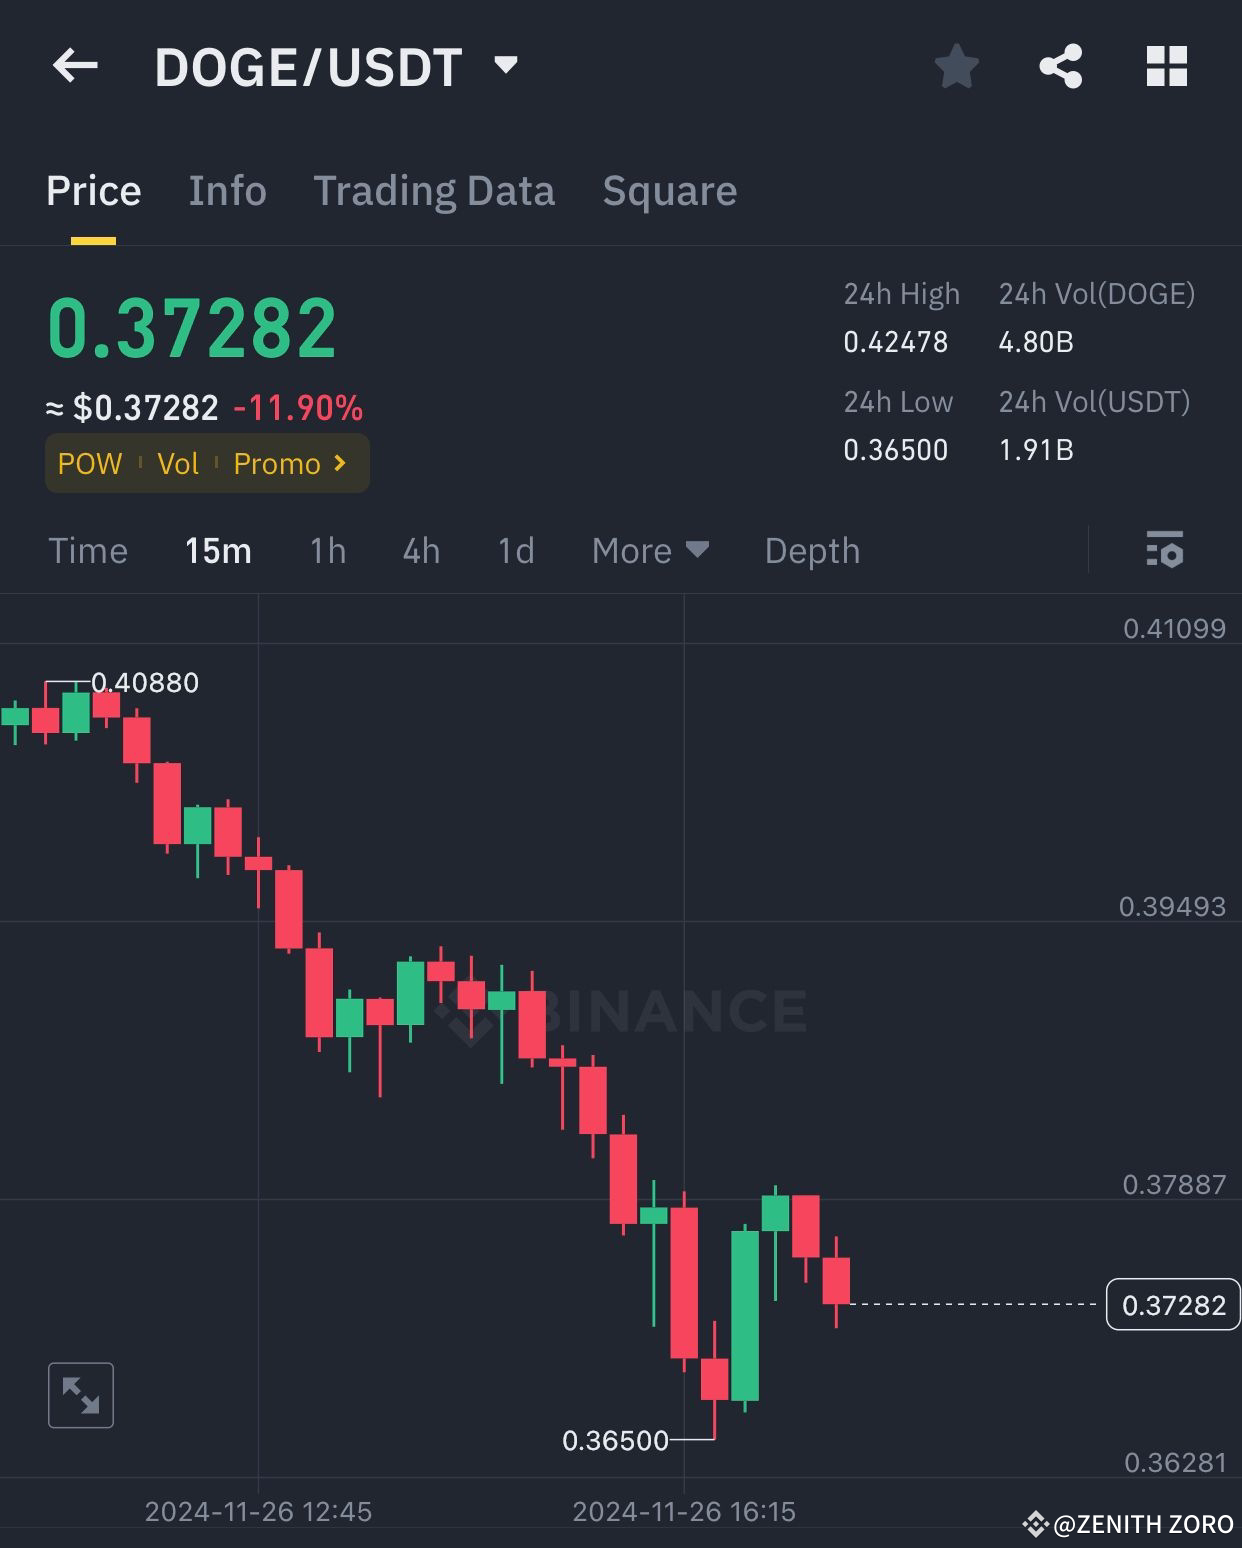Expand chart to fullscreen mode

[80, 1395]
